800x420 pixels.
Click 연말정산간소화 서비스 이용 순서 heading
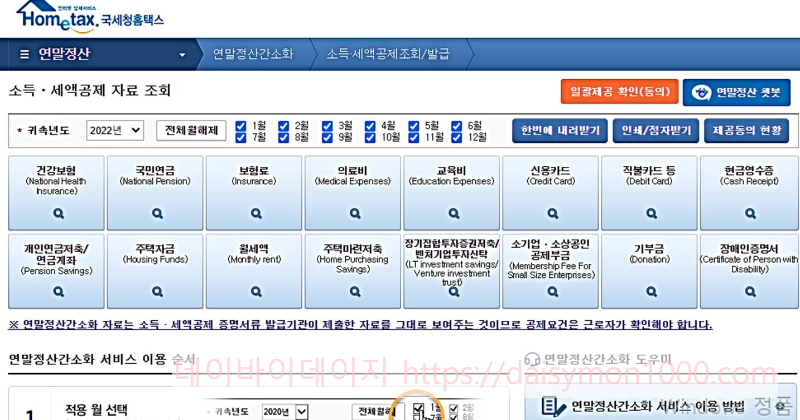(102, 359)
